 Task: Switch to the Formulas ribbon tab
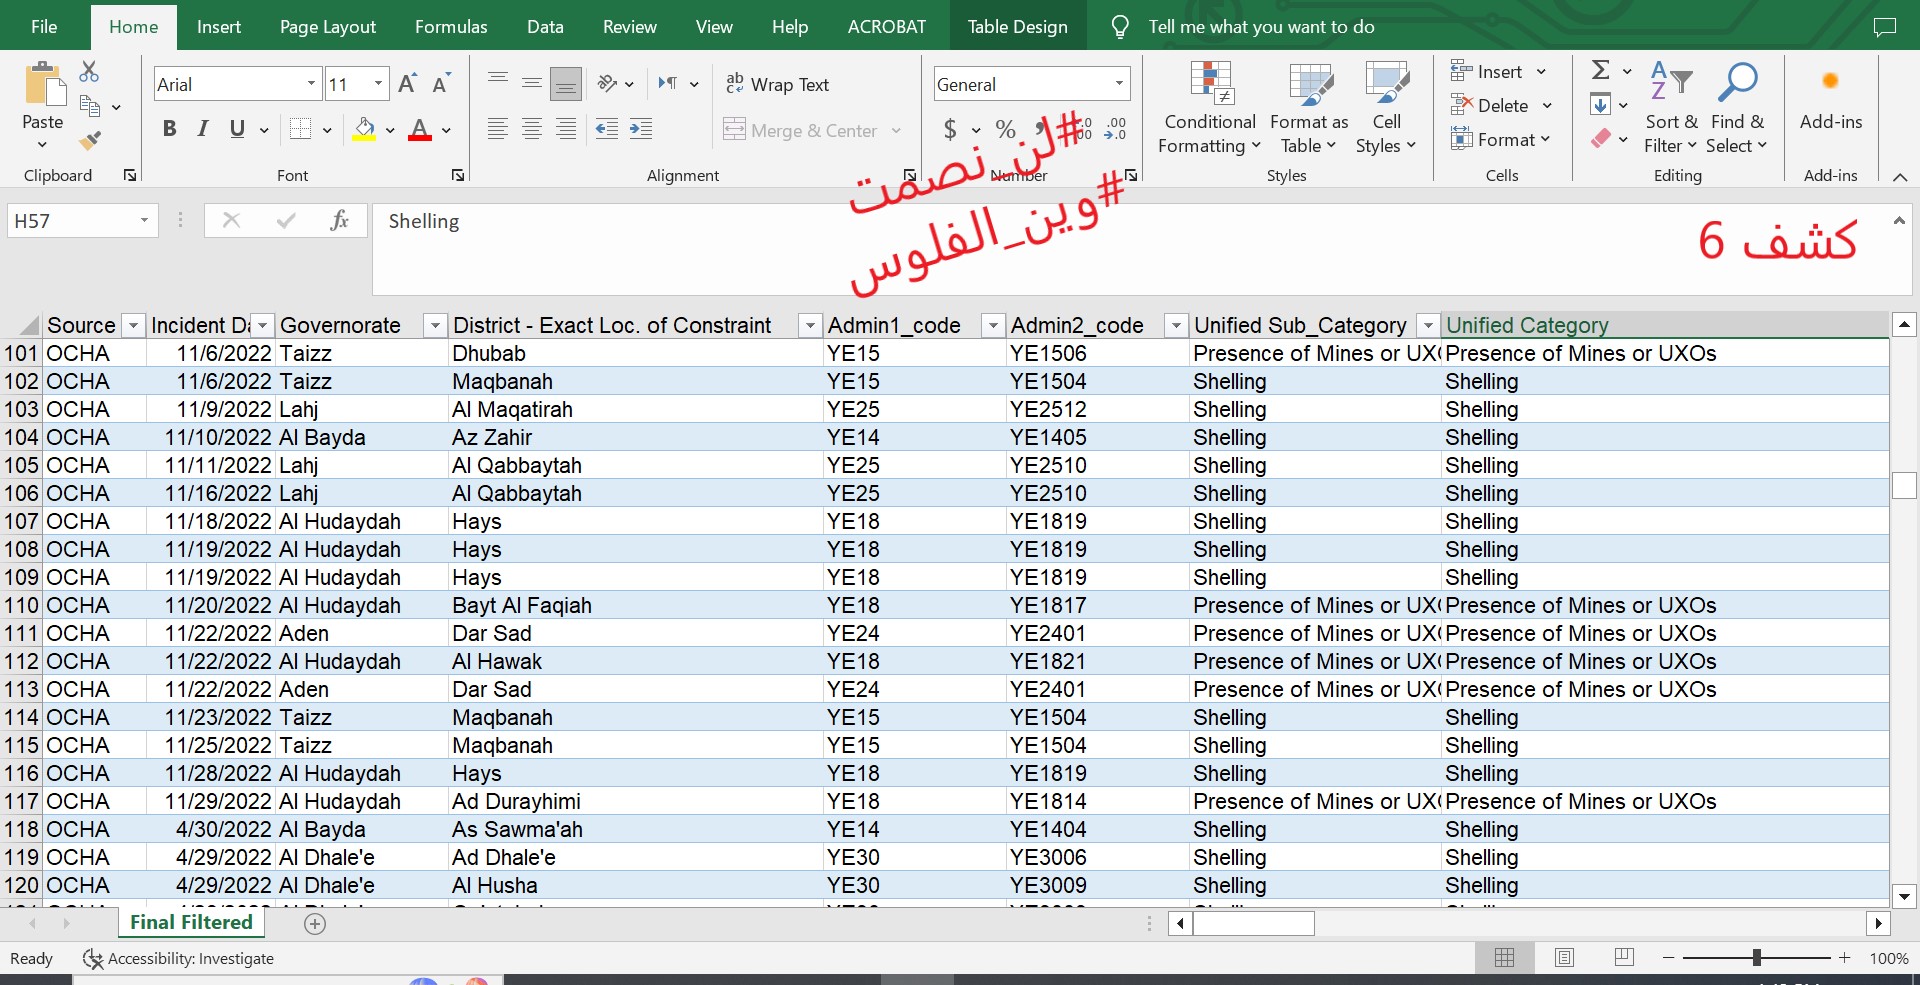(x=451, y=27)
